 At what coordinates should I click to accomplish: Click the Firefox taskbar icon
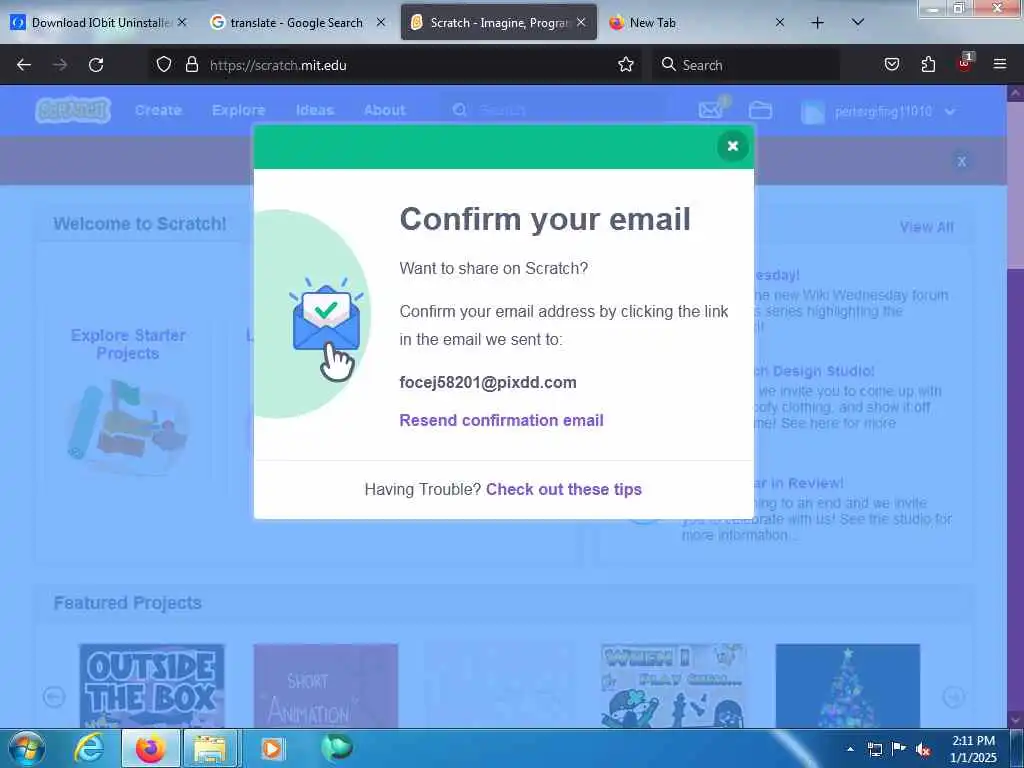coord(150,748)
